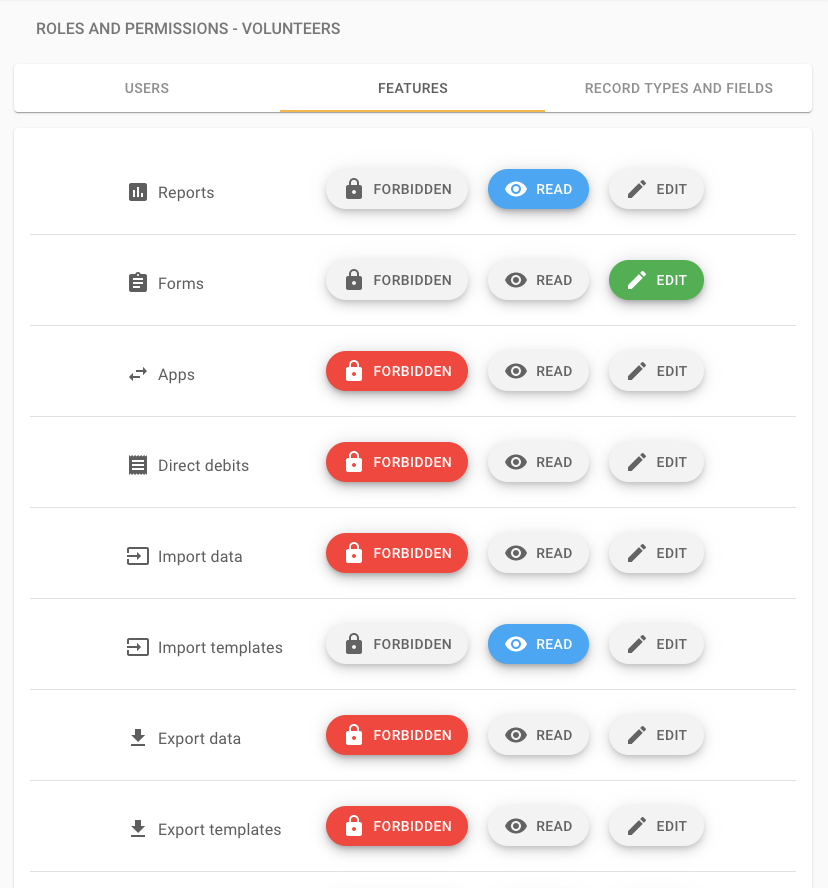Screen dimensions: 828x888
Task: Change Import templates permission to FORBIDDEN
Action: point(396,644)
